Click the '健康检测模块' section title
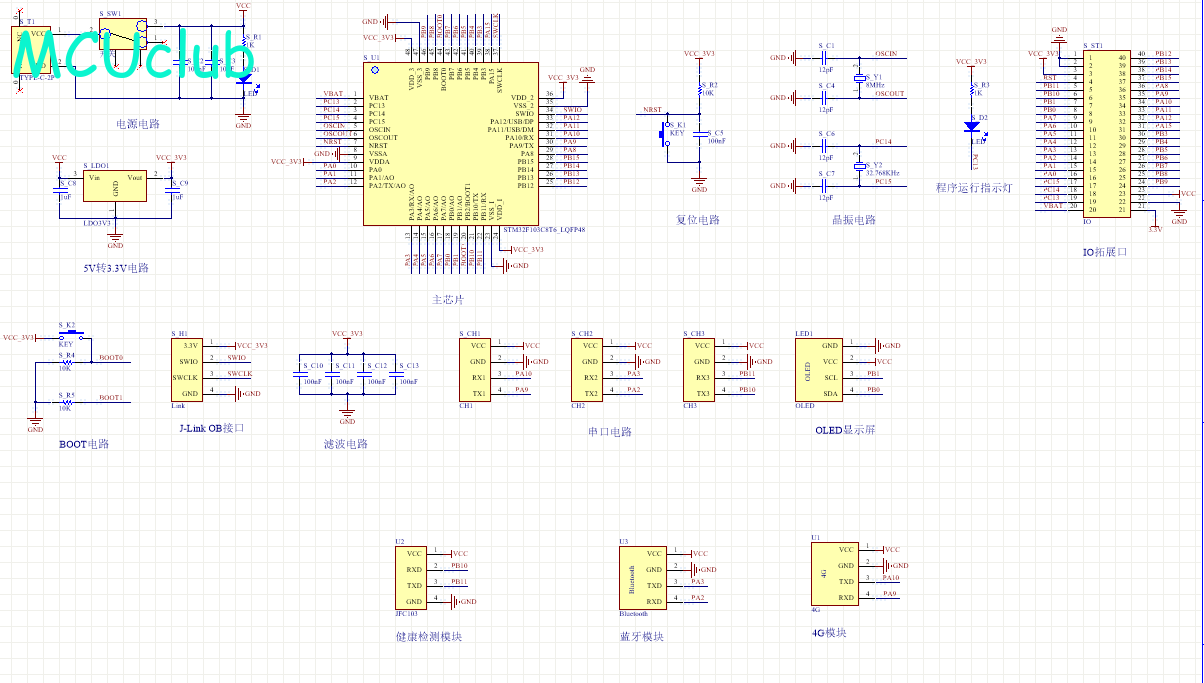This screenshot has width=1204, height=683. pos(428,636)
